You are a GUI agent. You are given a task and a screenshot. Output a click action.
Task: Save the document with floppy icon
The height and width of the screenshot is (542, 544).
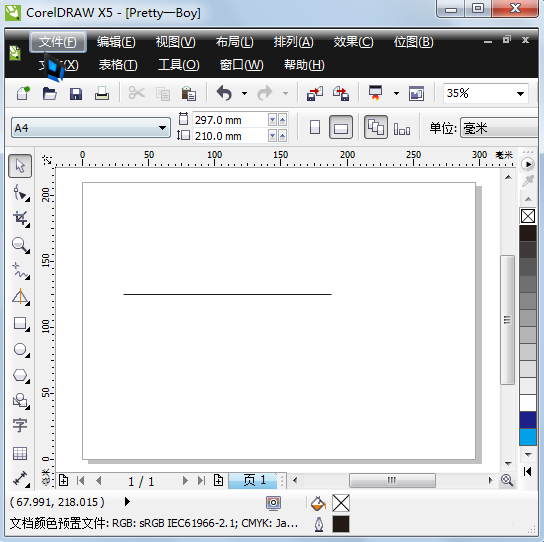(x=76, y=93)
